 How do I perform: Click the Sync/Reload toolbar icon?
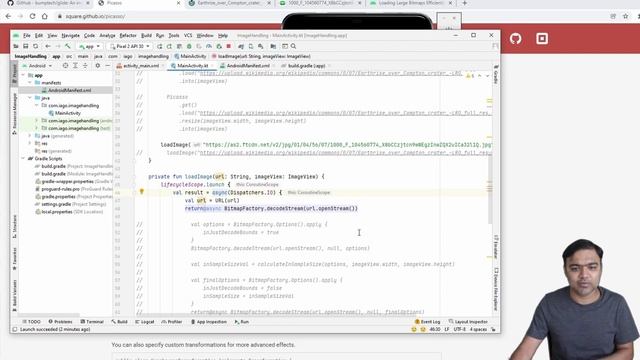(36, 46)
